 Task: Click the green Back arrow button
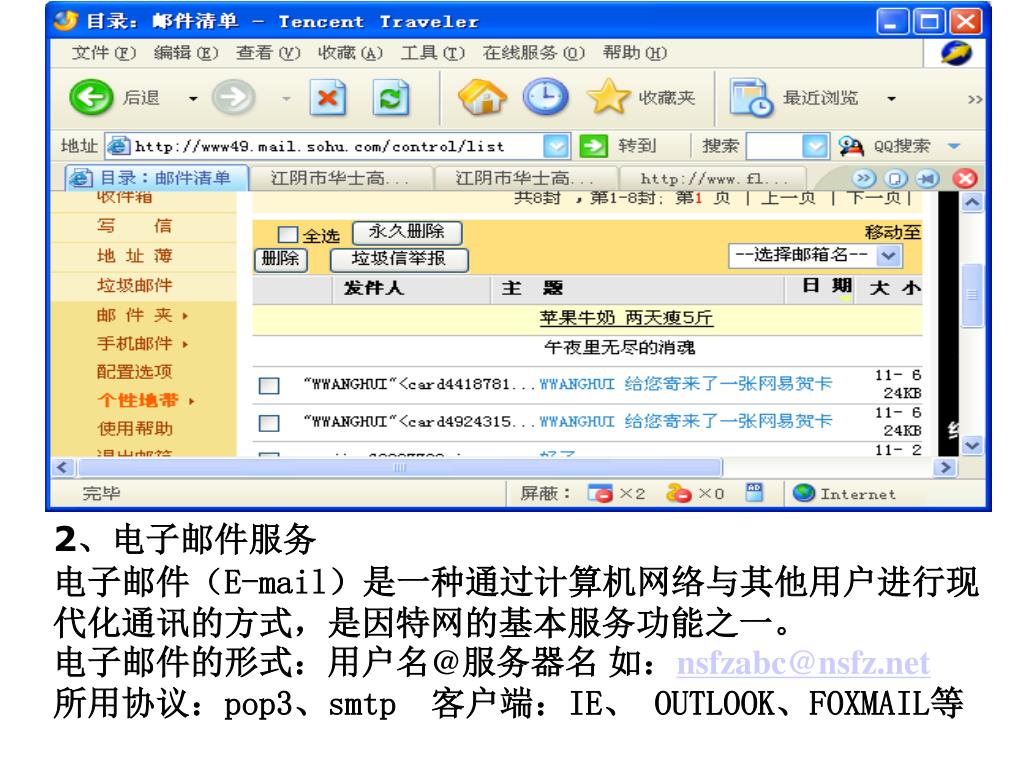click(x=91, y=98)
